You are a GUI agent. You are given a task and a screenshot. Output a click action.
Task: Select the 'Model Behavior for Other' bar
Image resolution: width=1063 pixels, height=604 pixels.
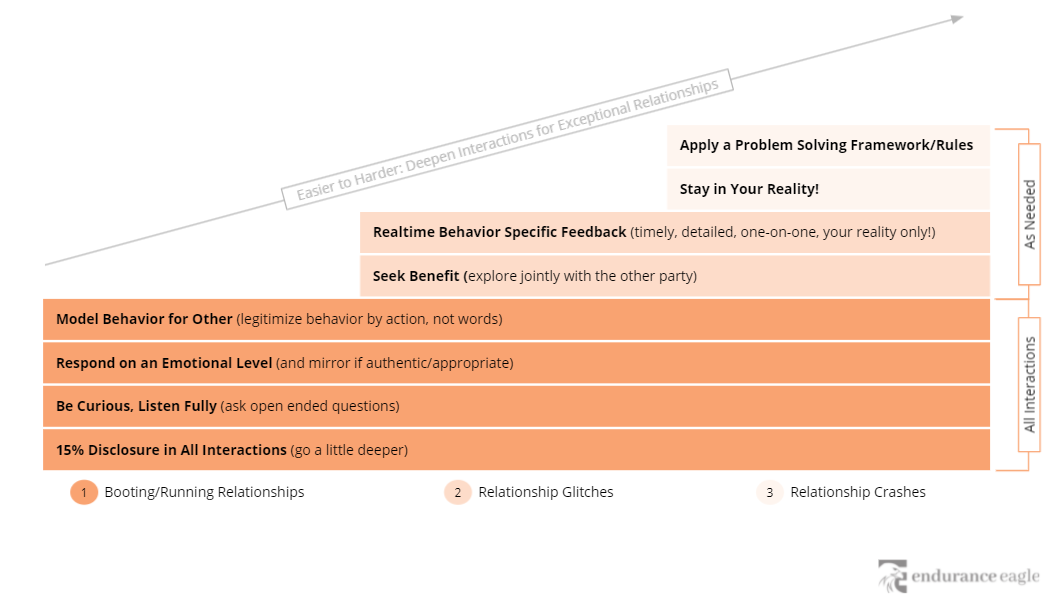pos(516,319)
